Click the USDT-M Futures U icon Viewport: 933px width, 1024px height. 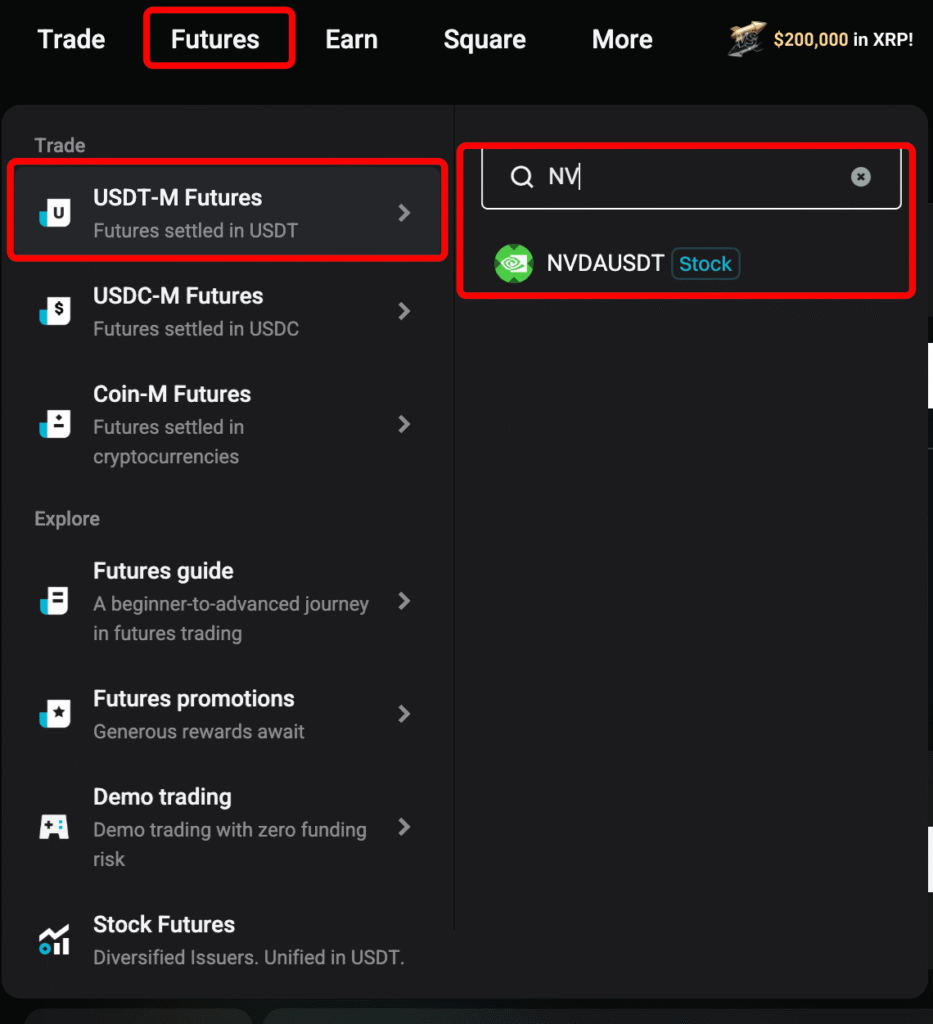pos(55,213)
